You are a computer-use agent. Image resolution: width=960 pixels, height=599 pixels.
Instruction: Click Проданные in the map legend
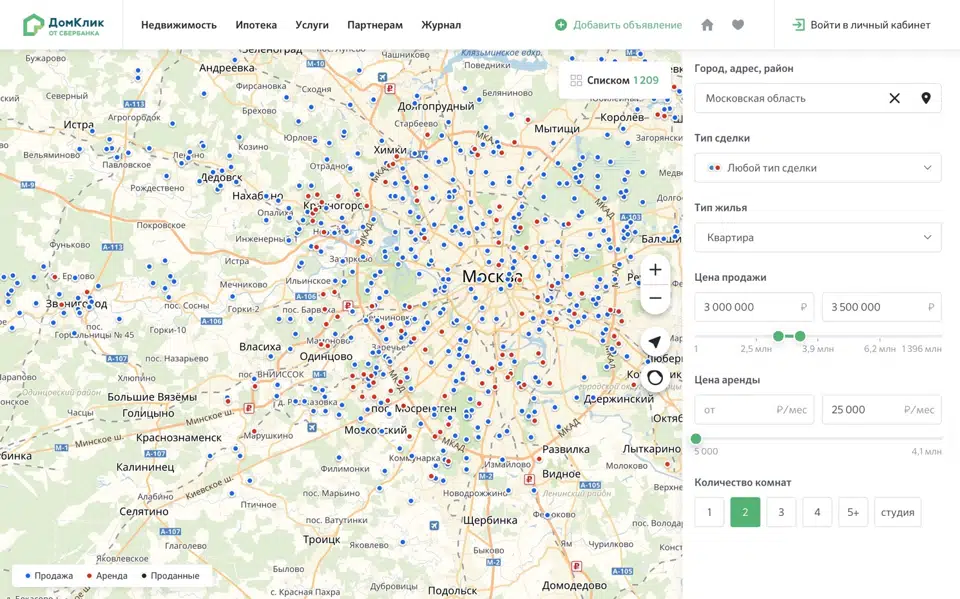coord(170,576)
